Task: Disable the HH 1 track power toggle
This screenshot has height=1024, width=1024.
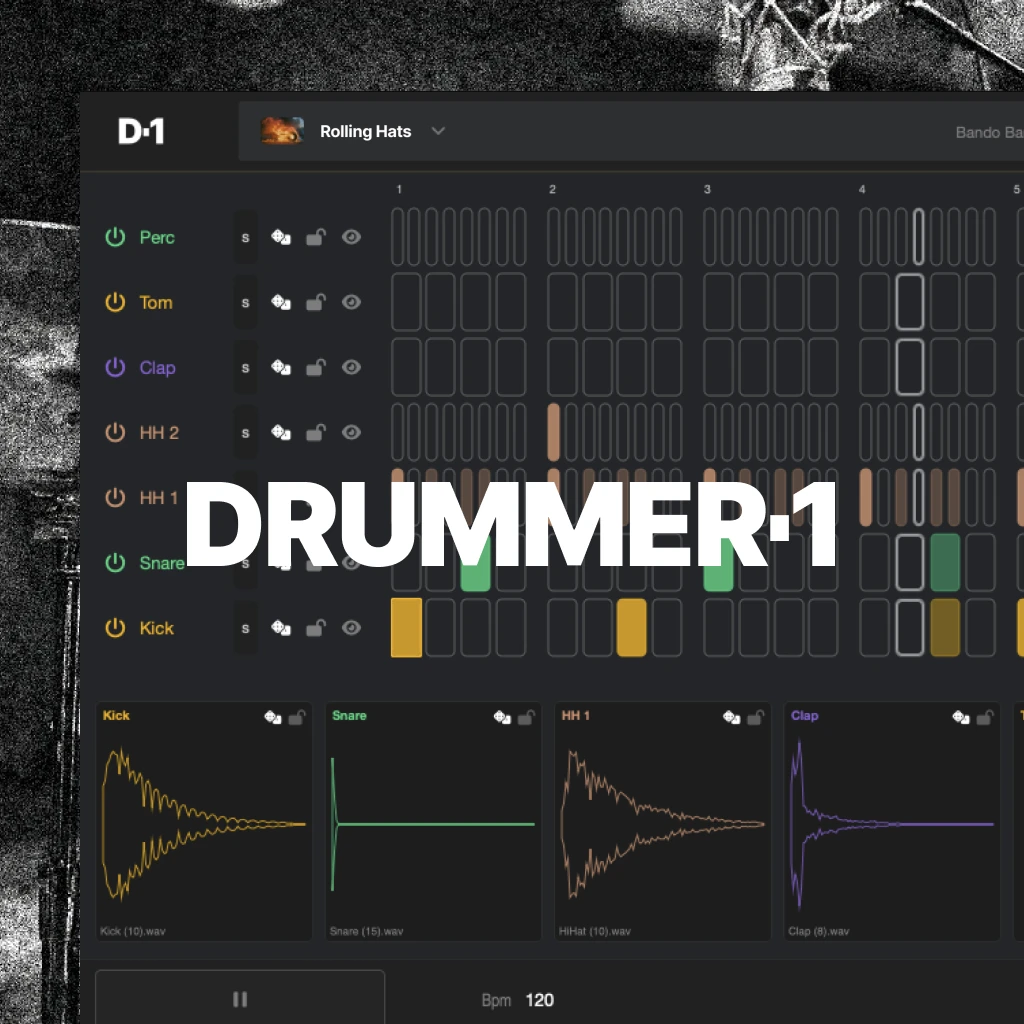Action: 114,497
